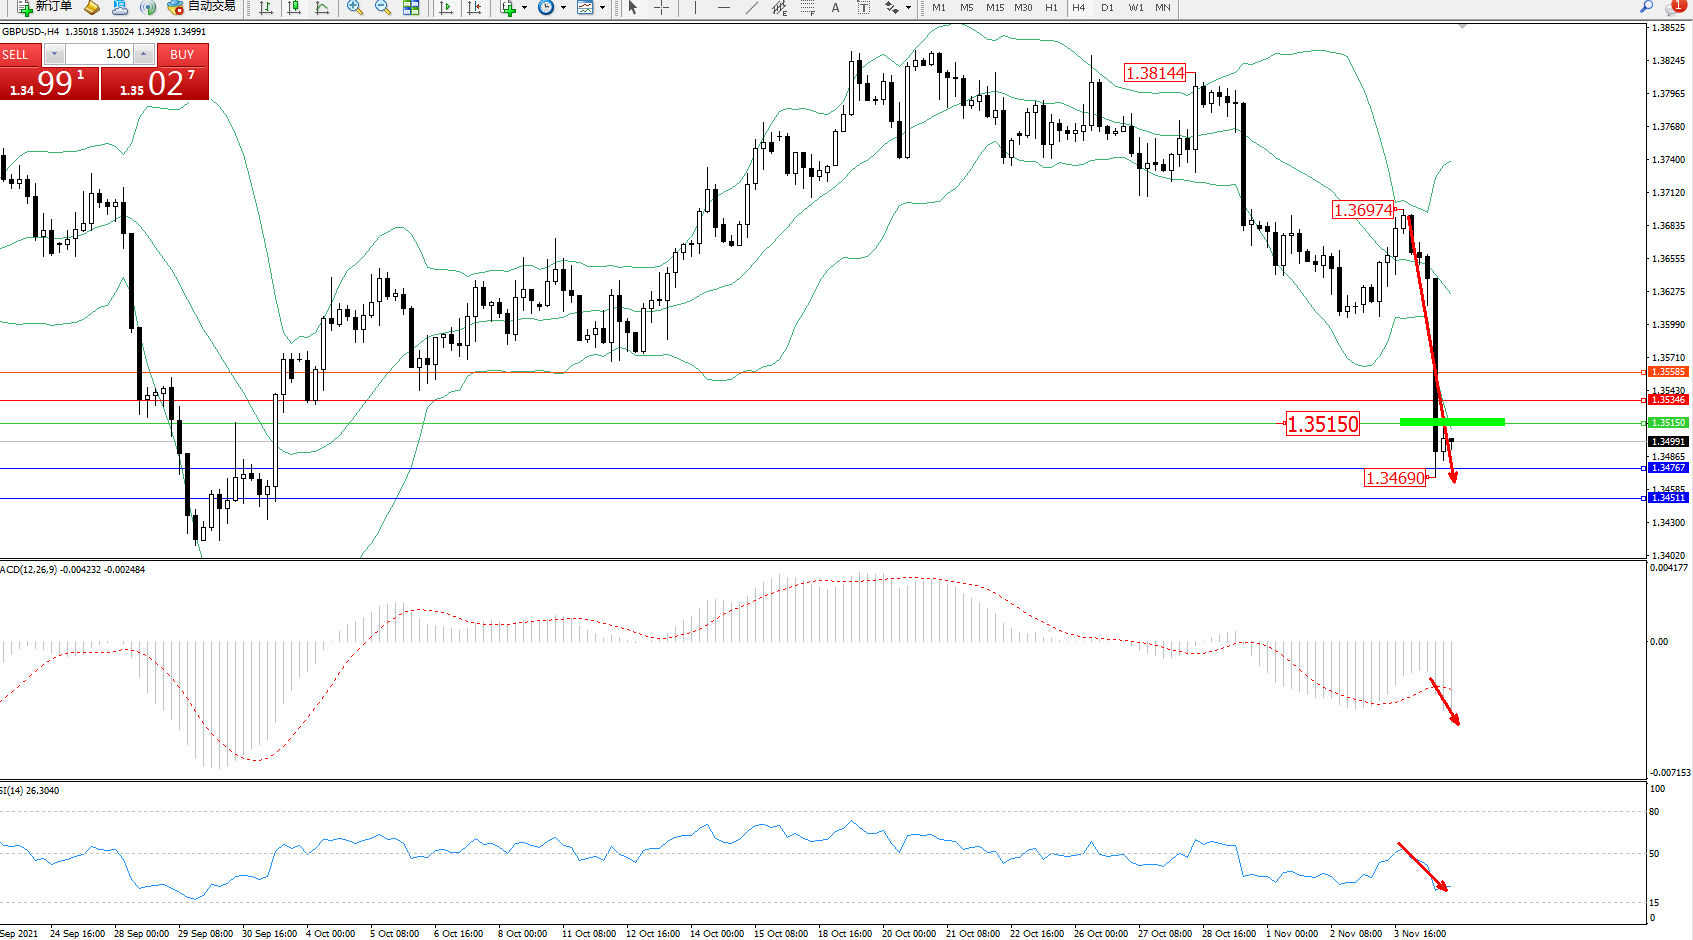Switch chart to candlestick display mode
1693x940 pixels.
coord(294,7)
